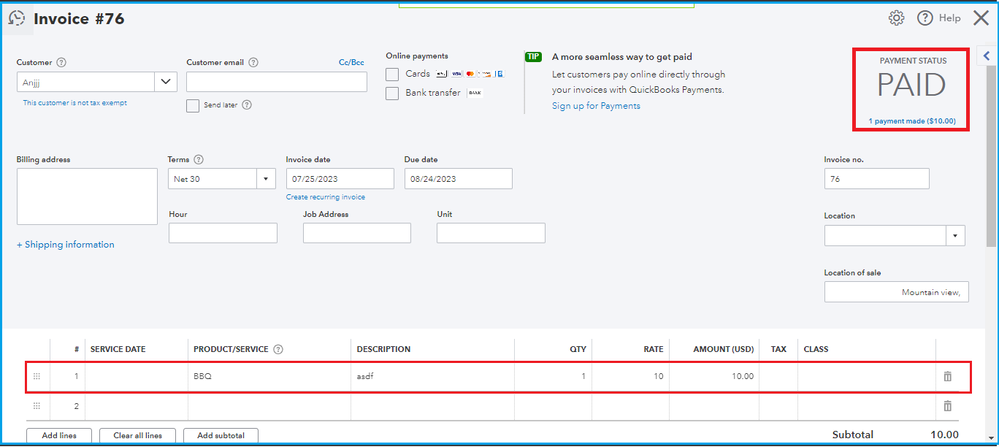Grab the drag handle of line 2
The height and width of the screenshot is (447, 999).
click(36, 406)
